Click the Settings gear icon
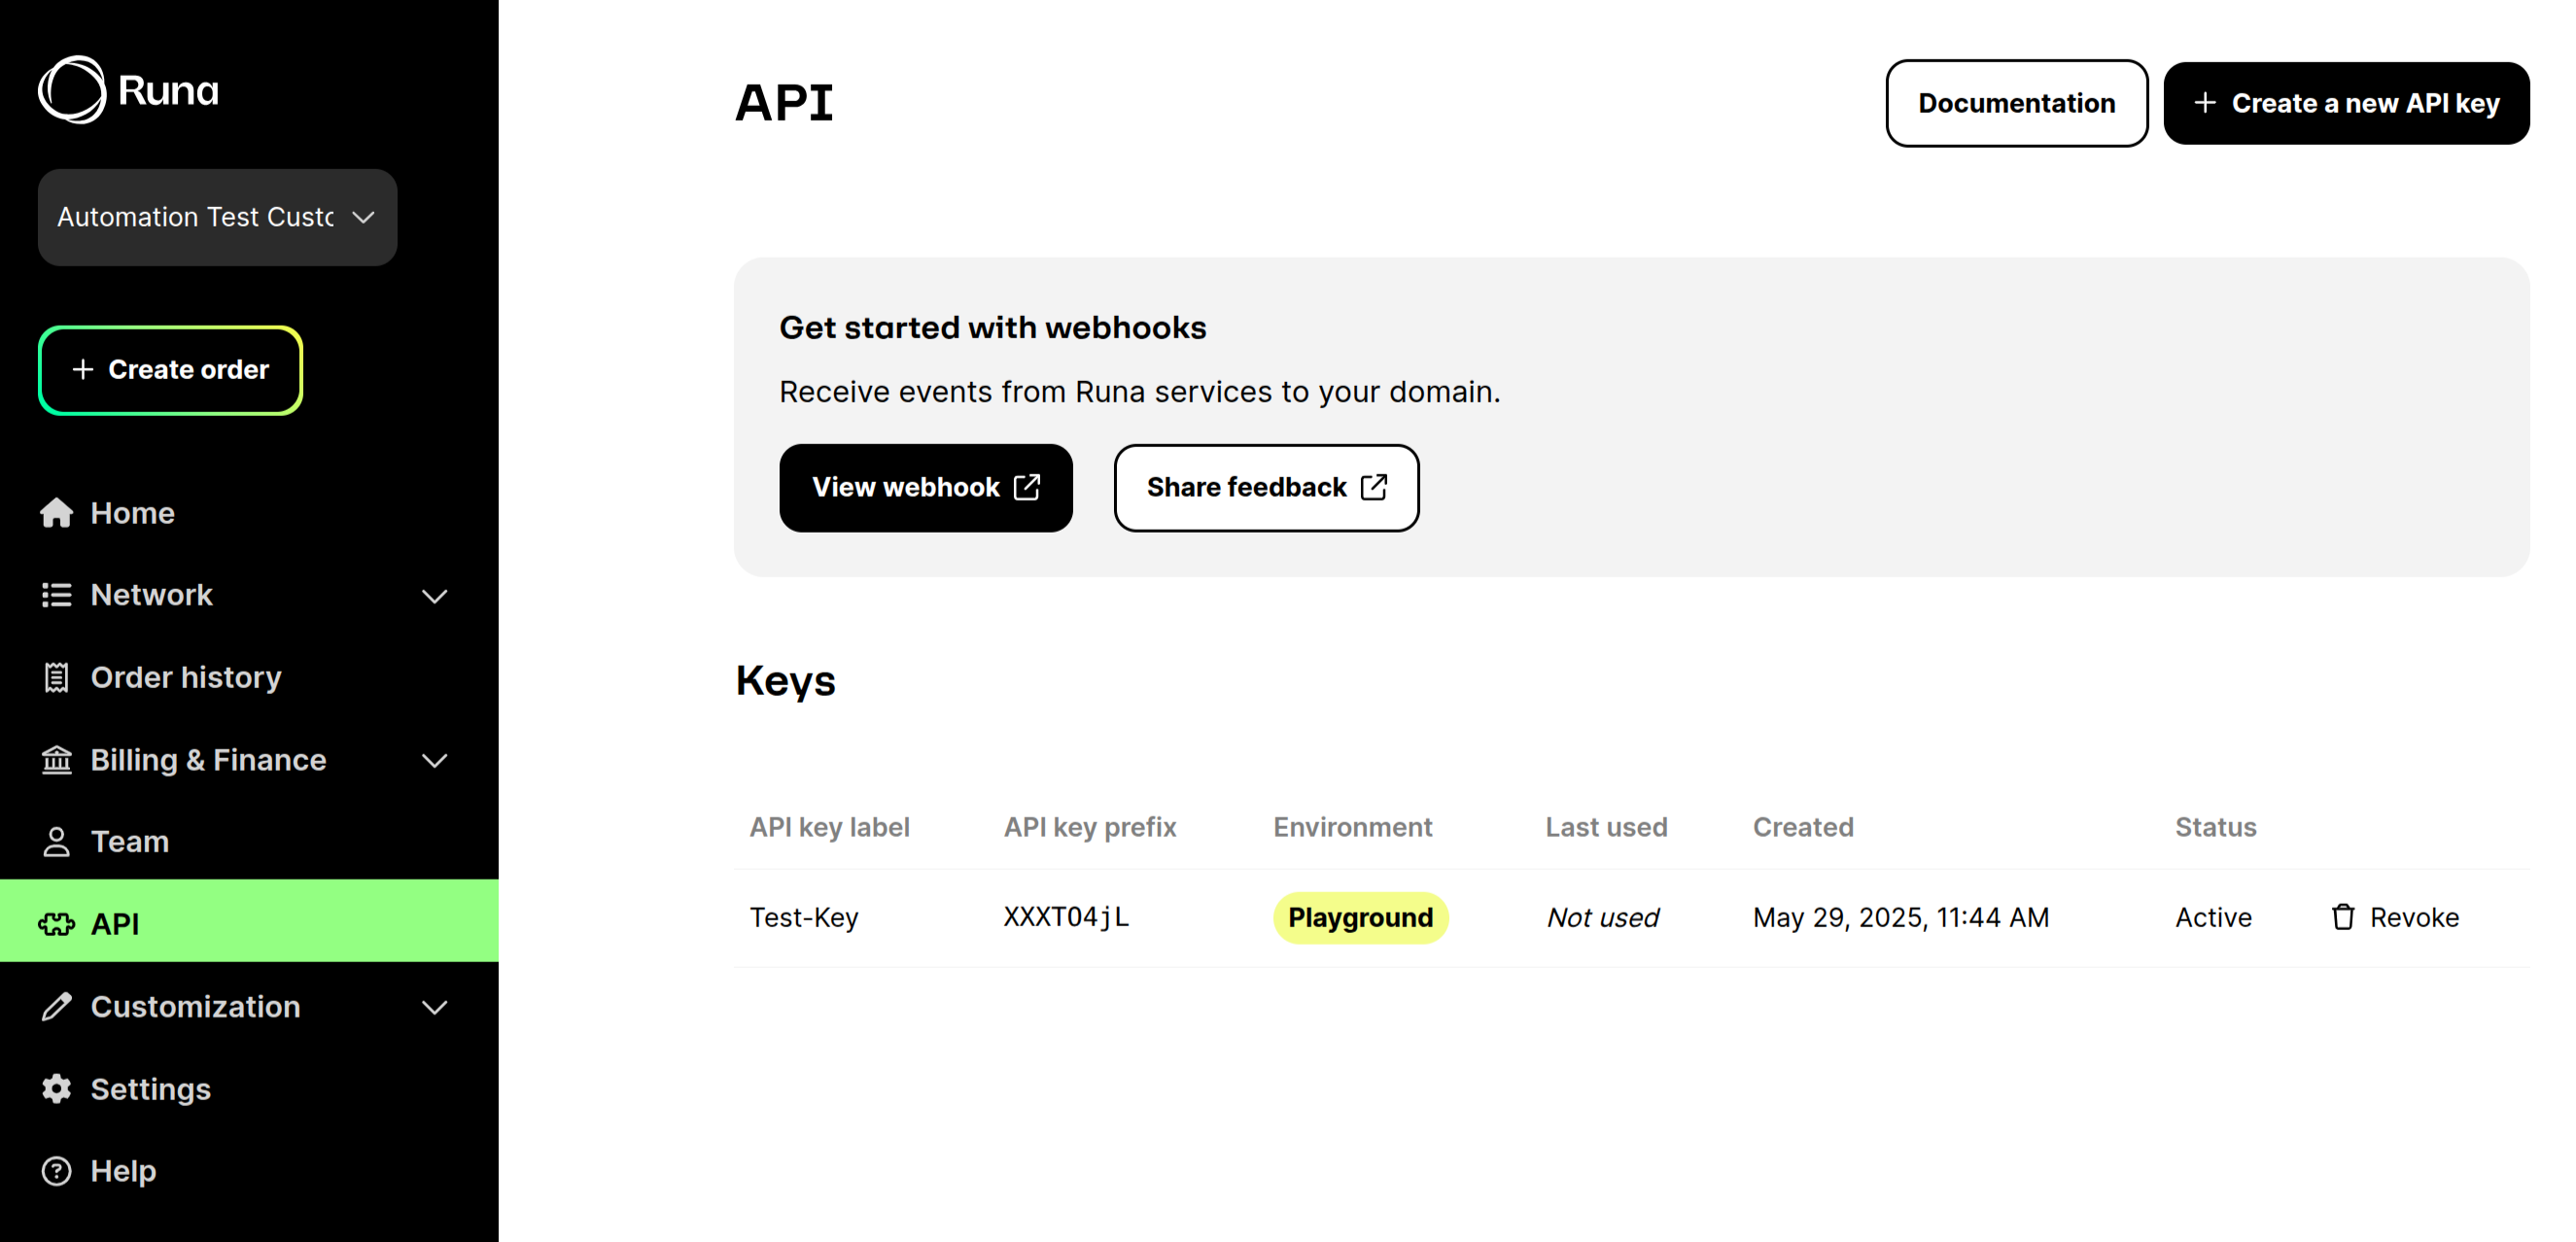2576x1242 pixels. [x=56, y=1089]
